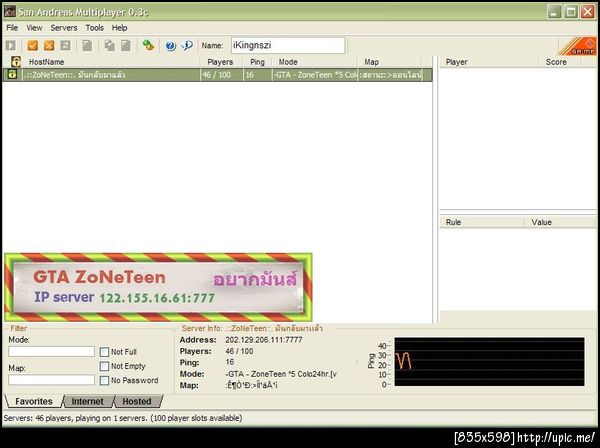Click the Add Server orange checkmark icon
The width and height of the screenshot is (600, 448).
(33, 46)
